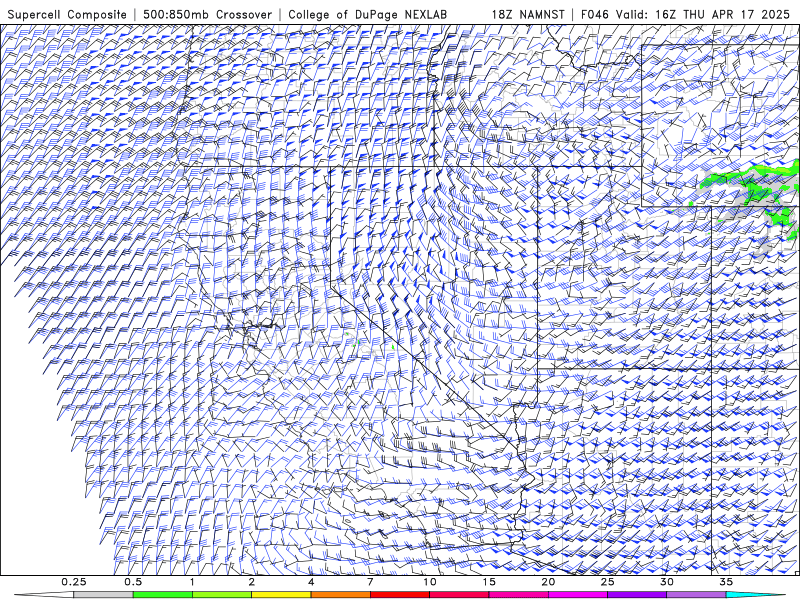Click the 500:850mb Crossover header label
Image resolution: width=800 pixels, height=600 pixels.
[x=208, y=14]
